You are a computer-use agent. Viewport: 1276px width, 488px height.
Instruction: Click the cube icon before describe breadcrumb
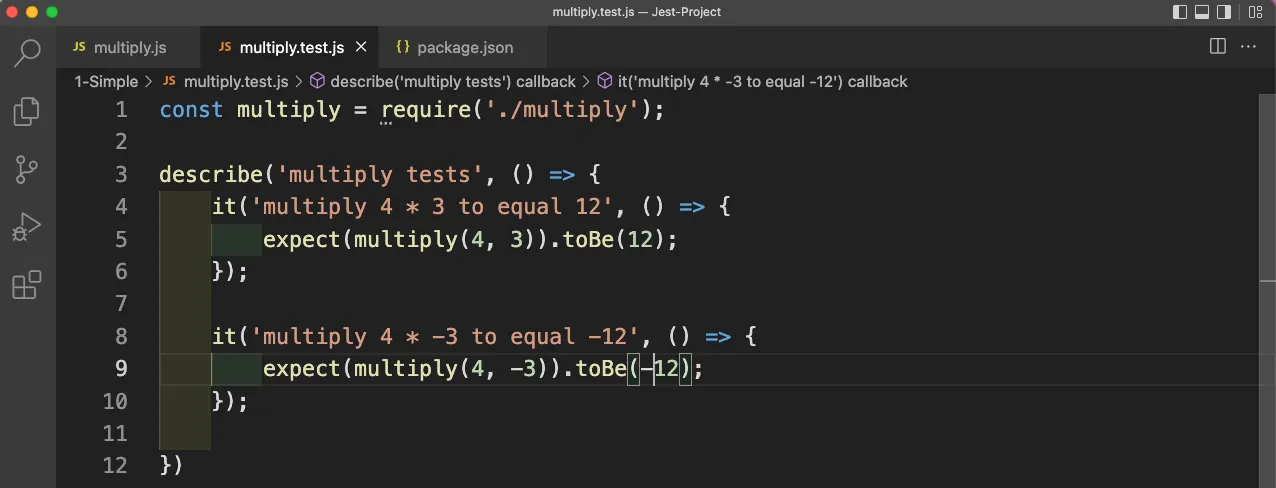point(317,81)
